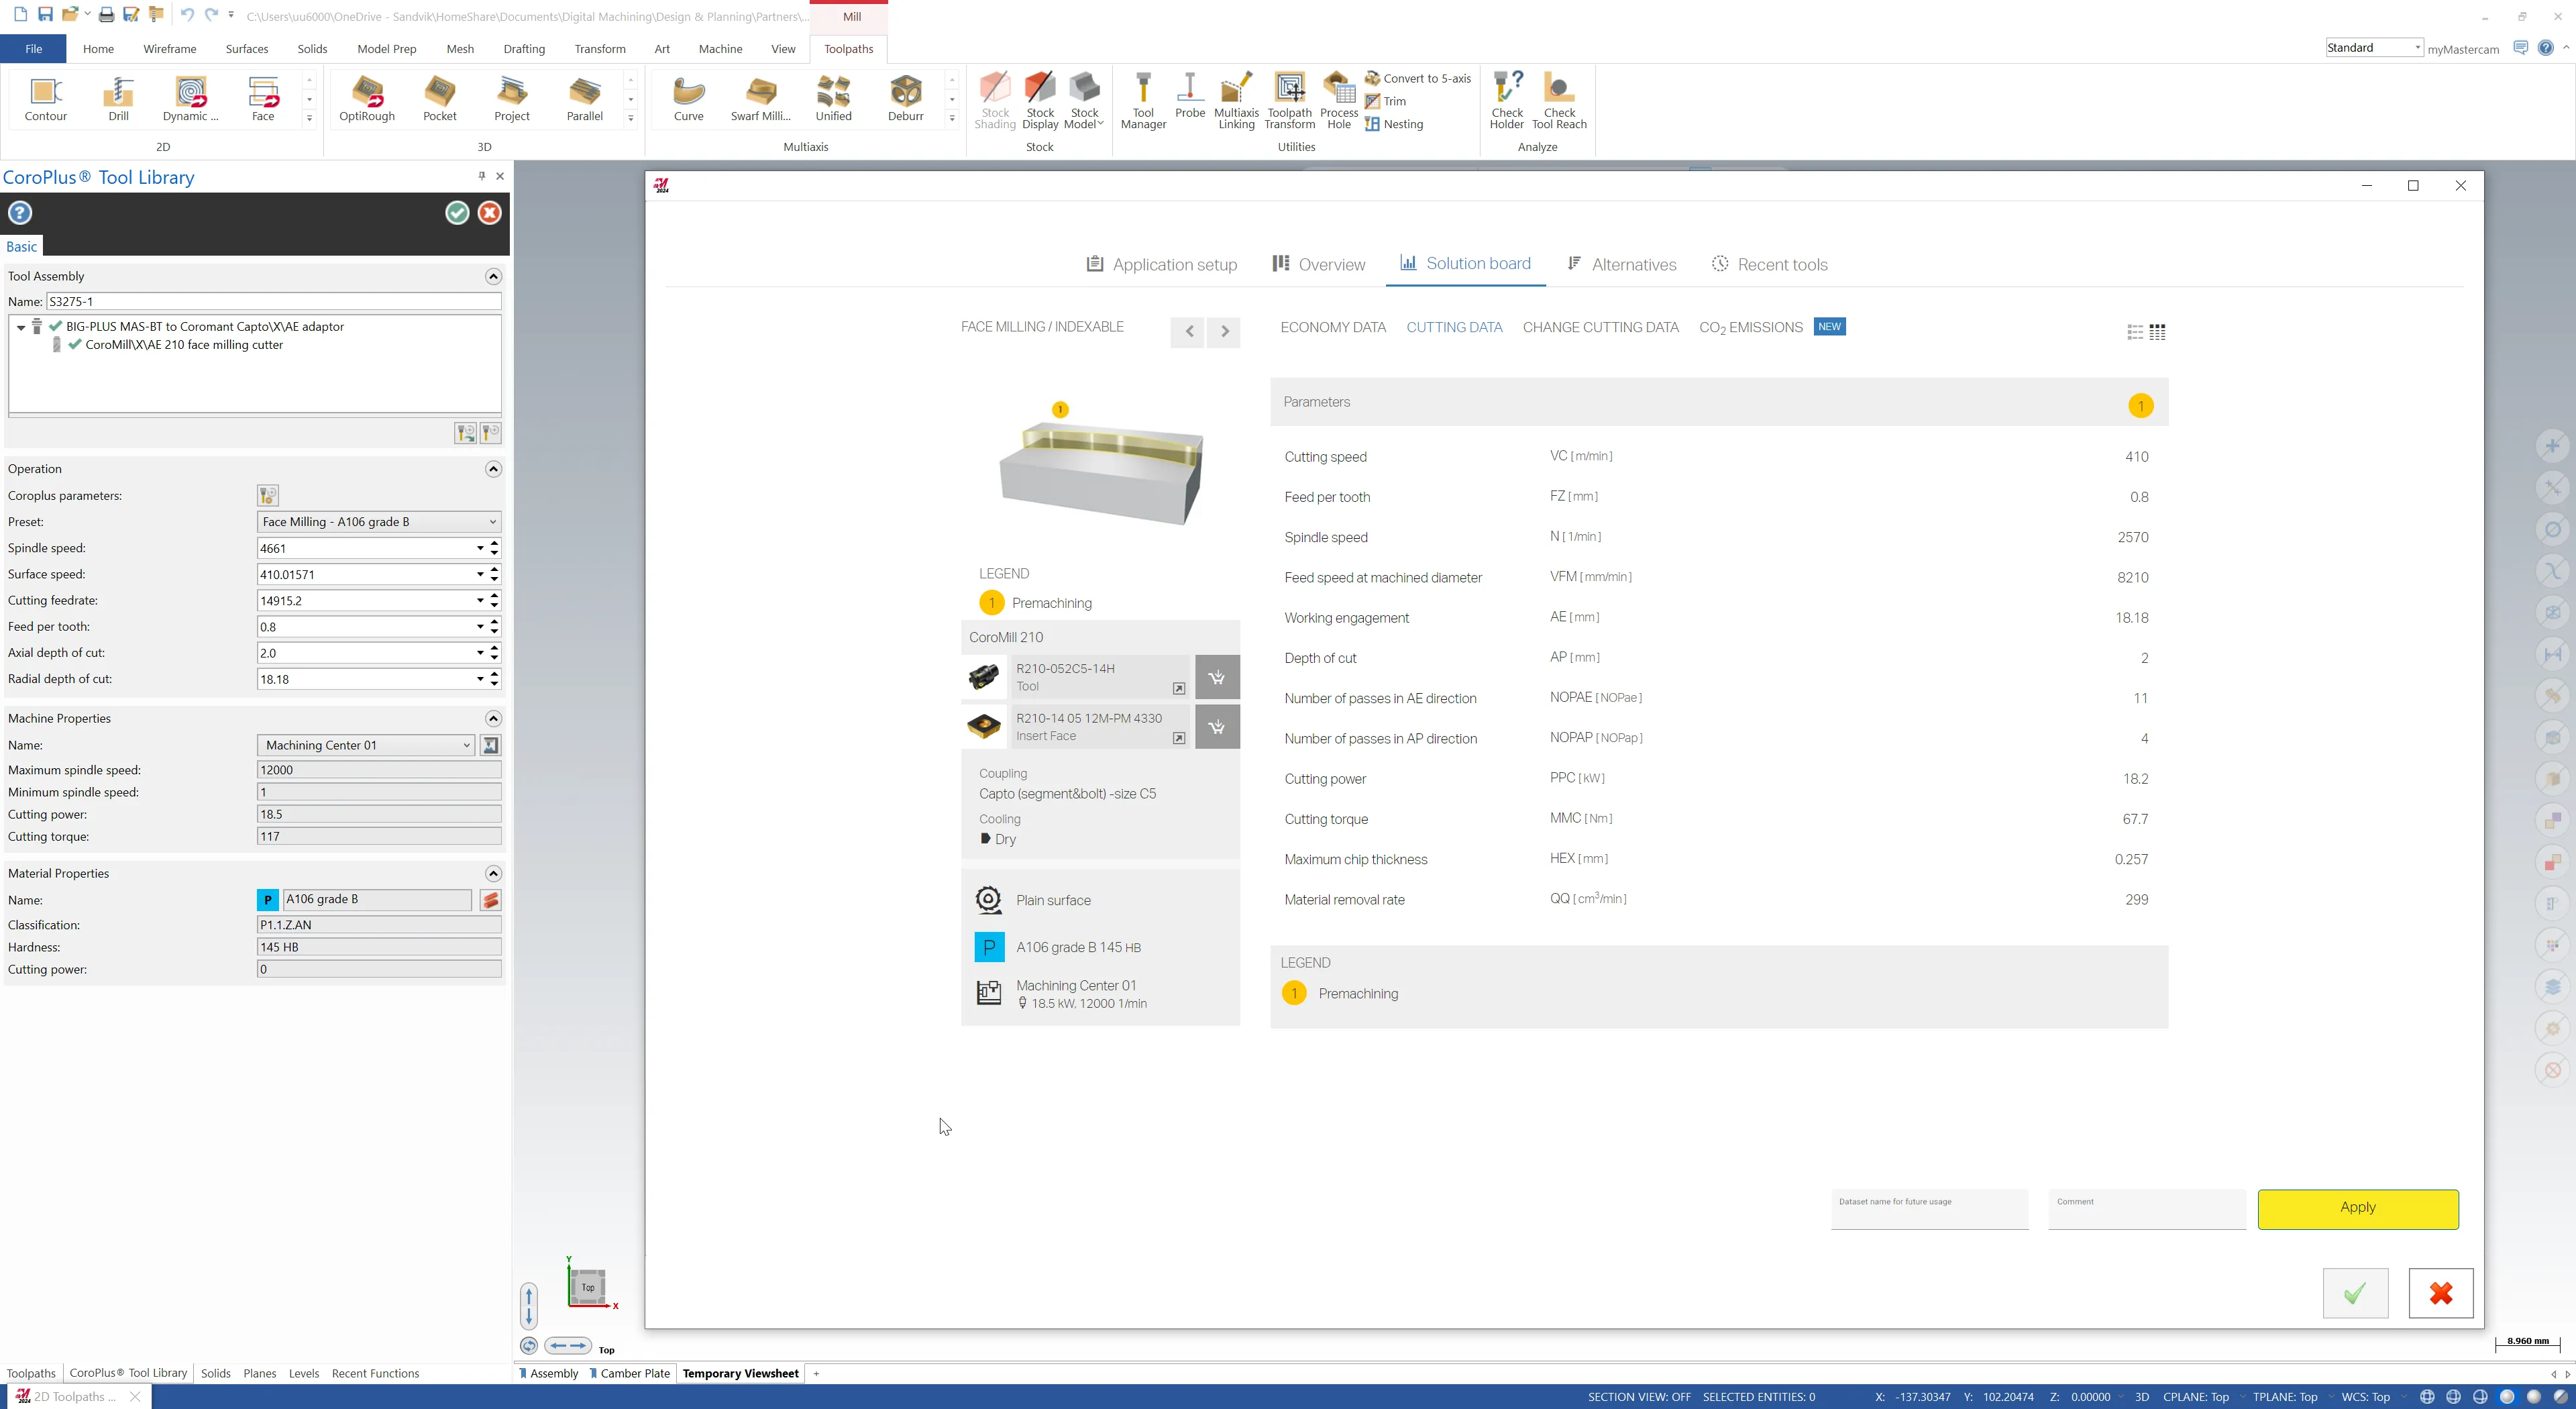Open CHANGE CUTTING DATA view
The height and width of the screenshot is (1409, 2576).
pyautogui.click(x=1600, y=327)
